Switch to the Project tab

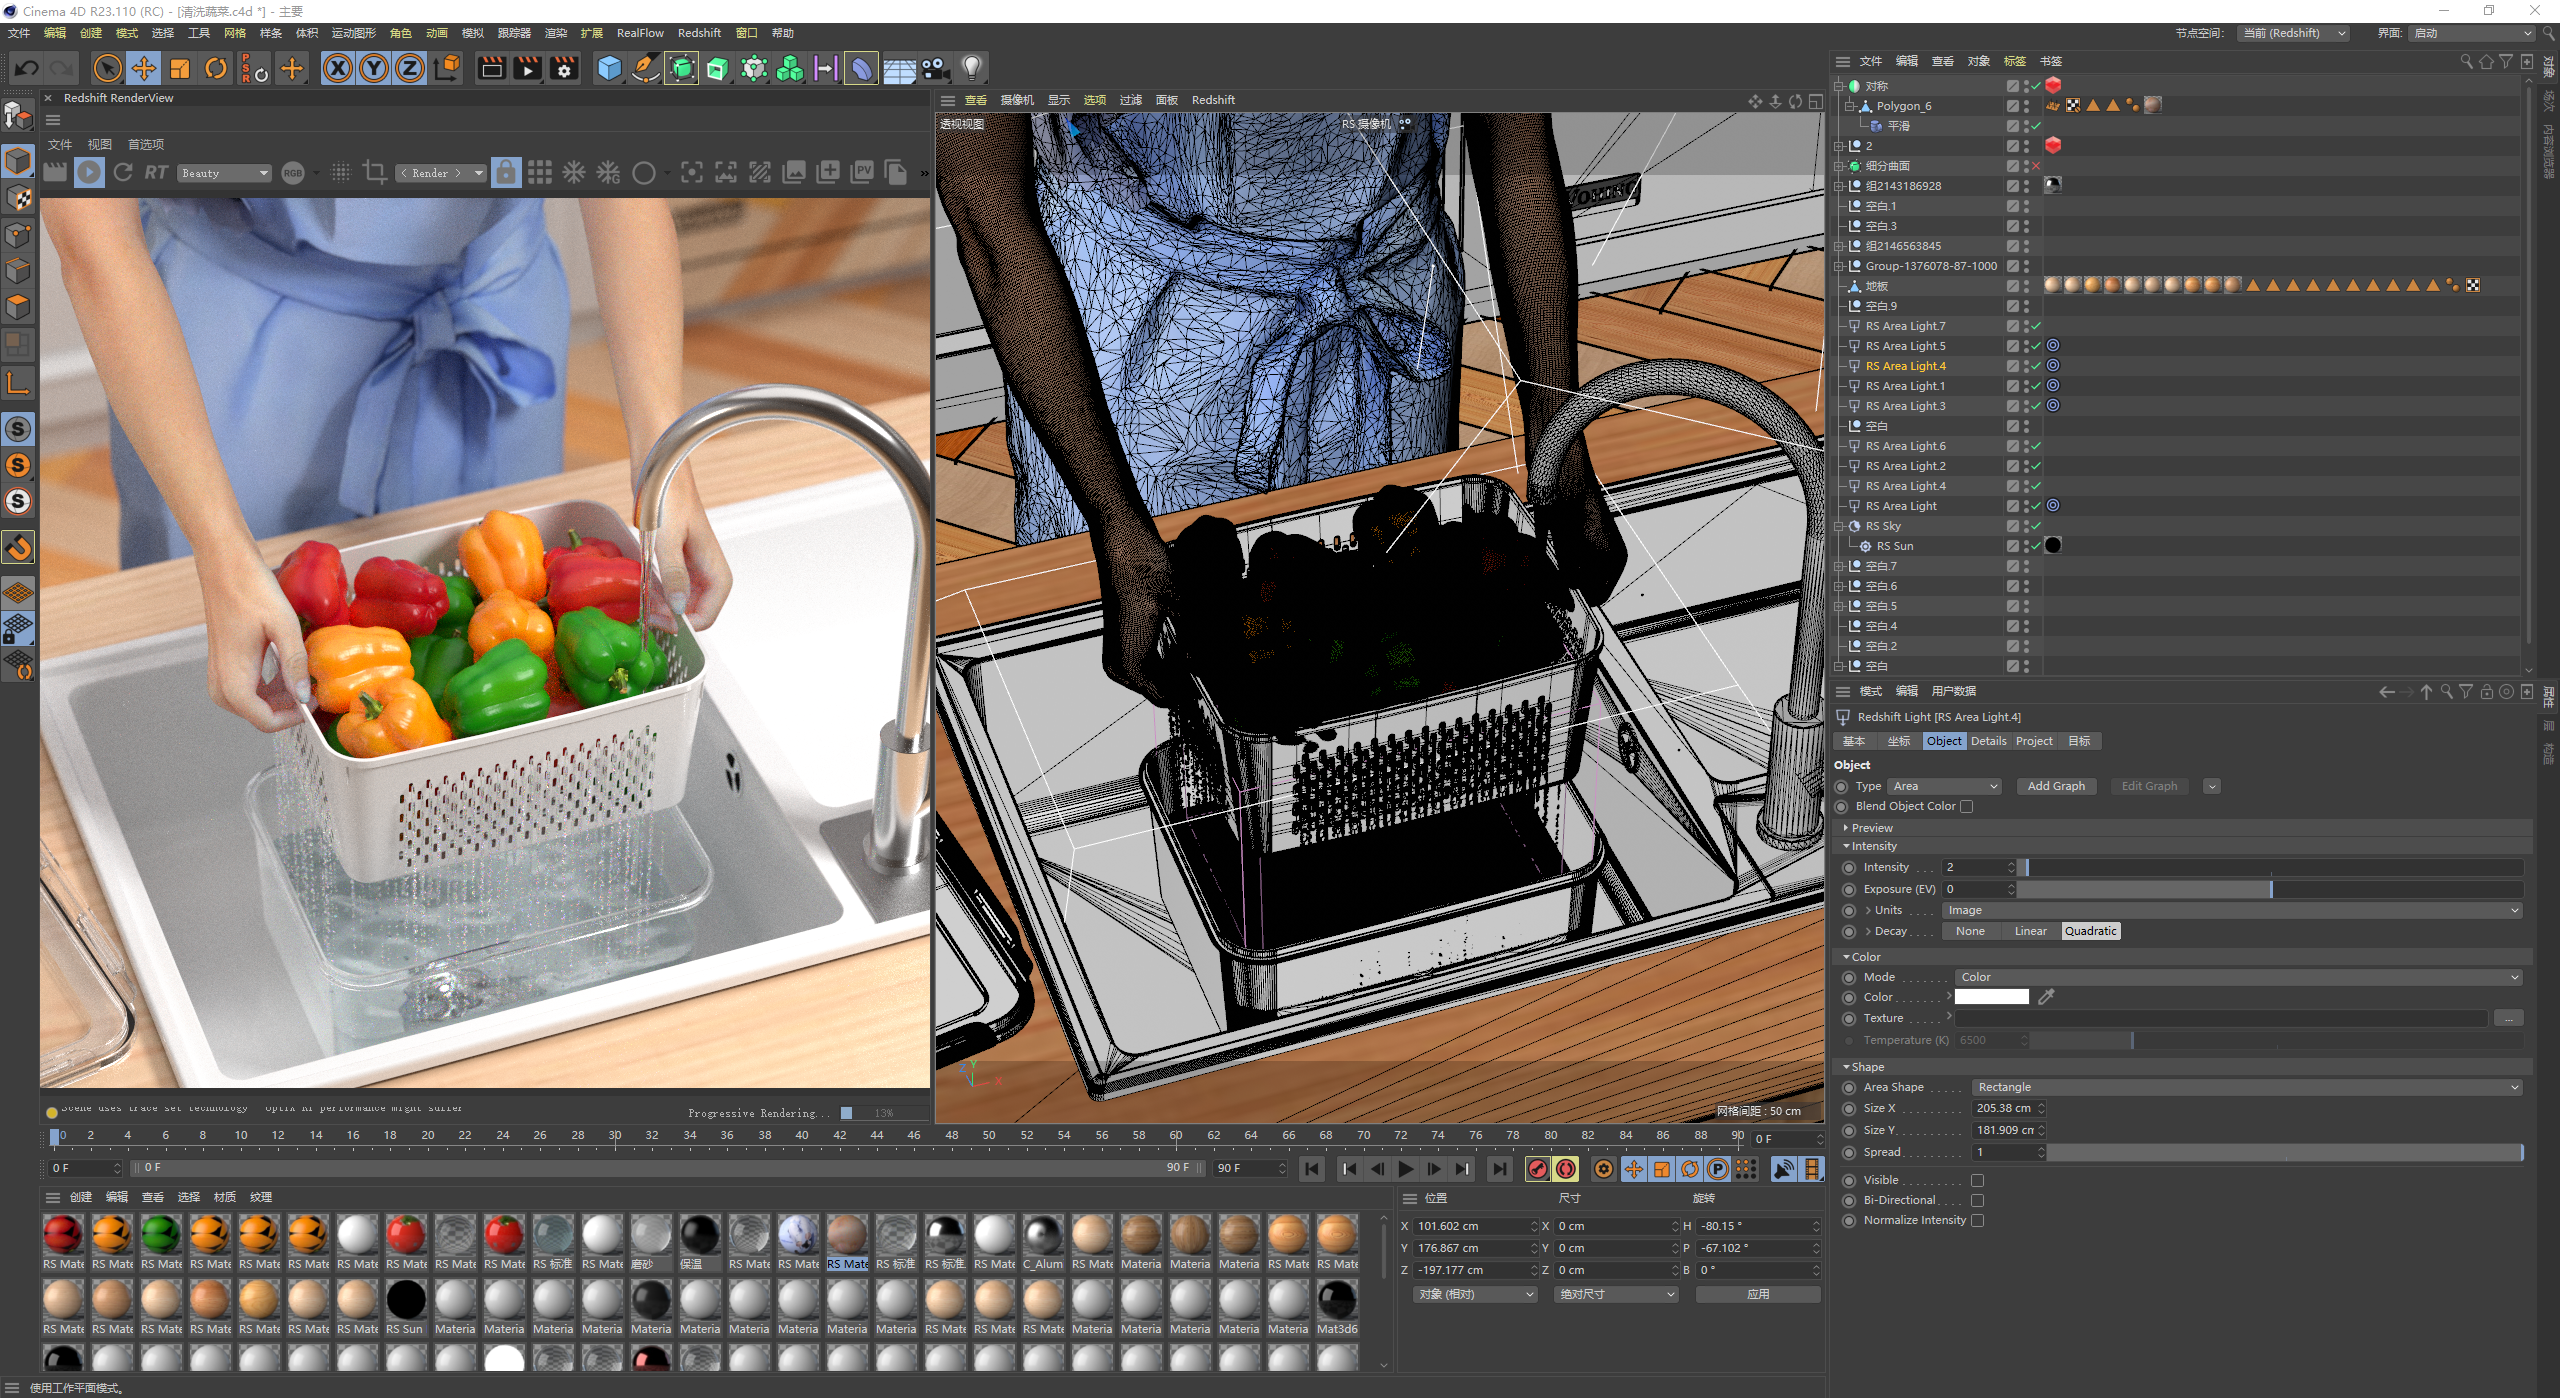(x=2034, y=741)
